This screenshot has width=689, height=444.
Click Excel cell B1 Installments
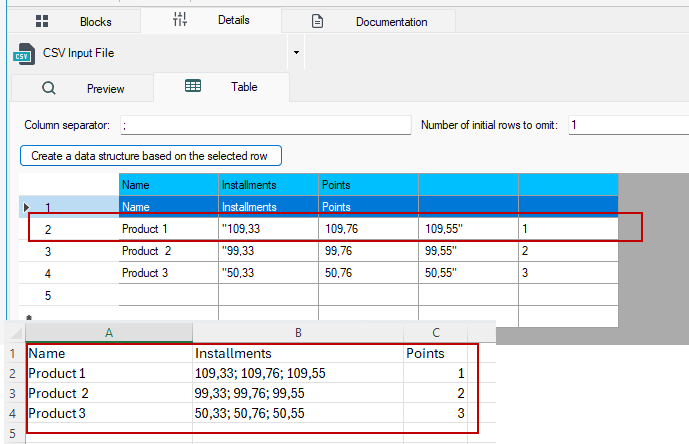(x=298, y=353)
